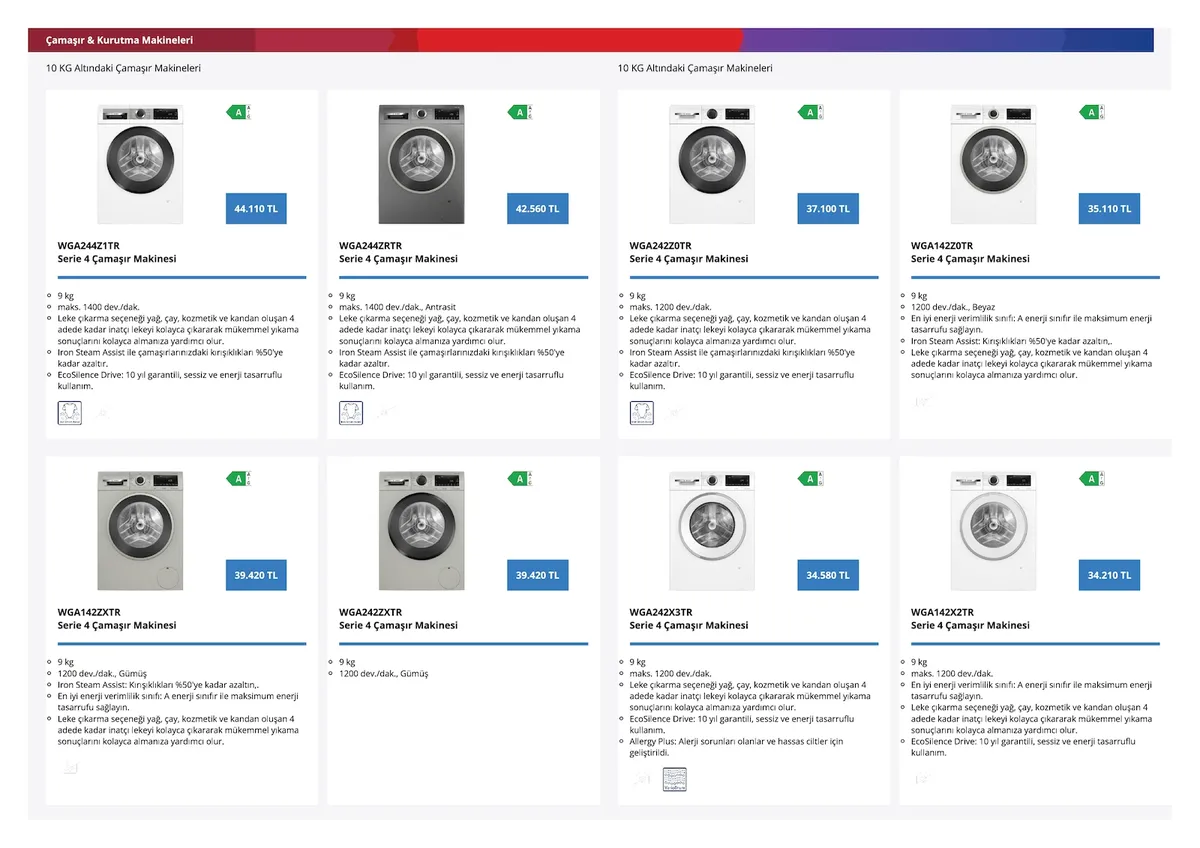Click the Çamaşır & Kurutma Makineleri header tab

(119, 40)
